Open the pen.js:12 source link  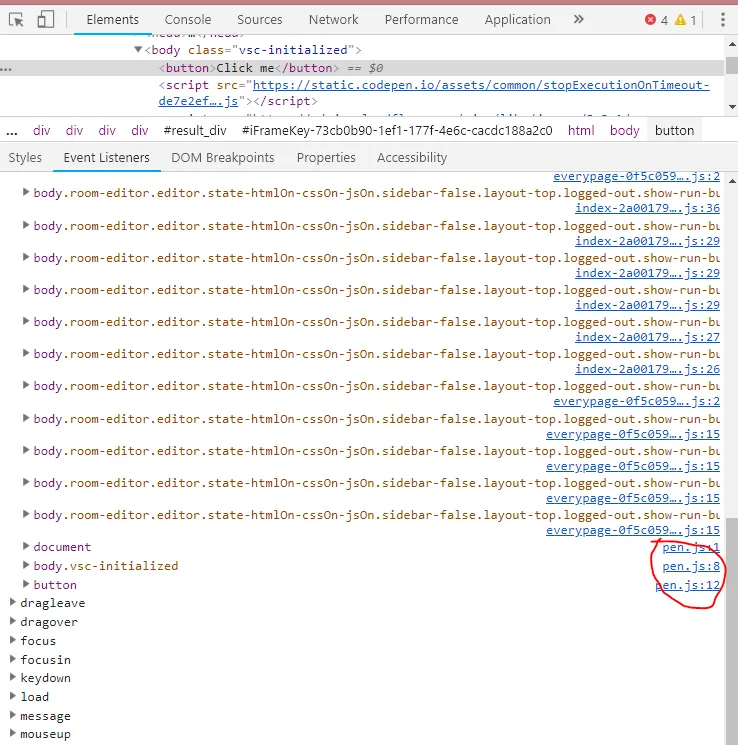[688, 585]
